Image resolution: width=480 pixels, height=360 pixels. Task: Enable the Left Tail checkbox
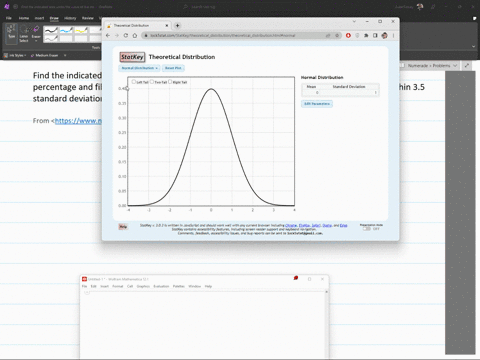point(134,82)
